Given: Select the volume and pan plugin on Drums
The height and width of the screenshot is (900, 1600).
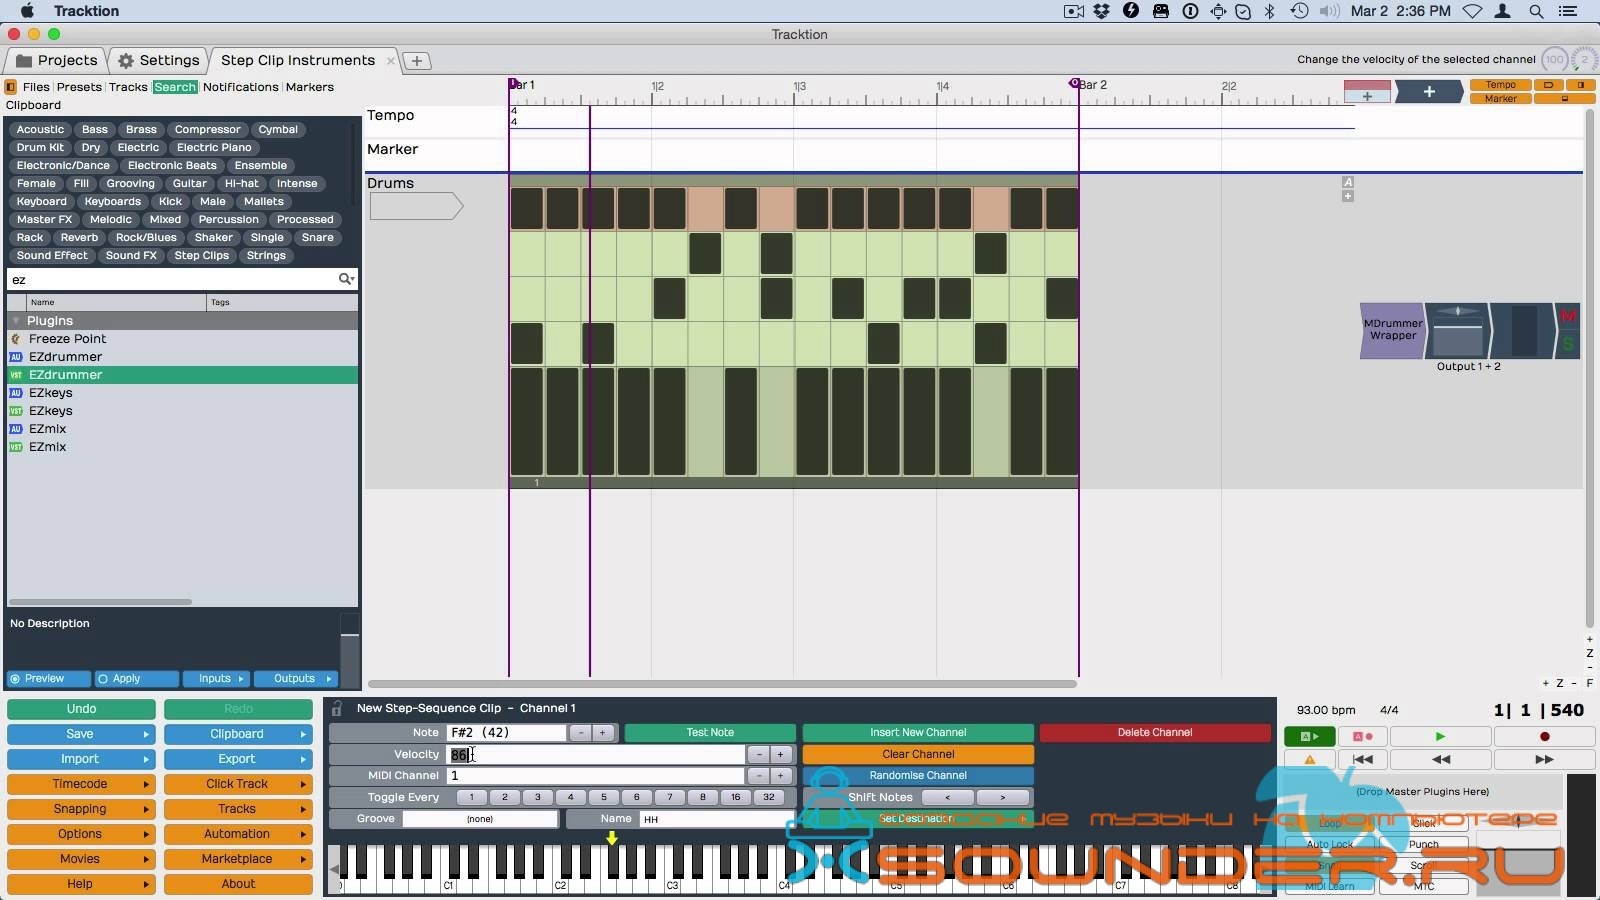Looking at the screenshot, I should click(x=1458, y=330).
